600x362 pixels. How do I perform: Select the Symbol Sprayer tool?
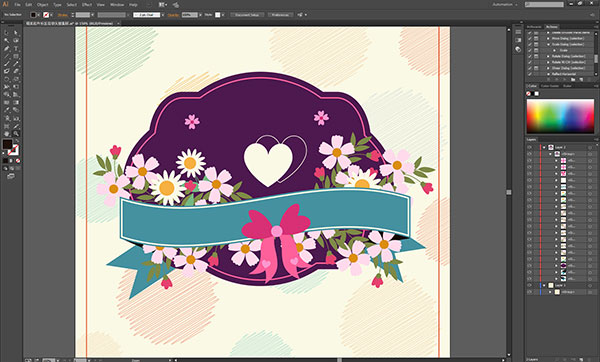[7, 118]
